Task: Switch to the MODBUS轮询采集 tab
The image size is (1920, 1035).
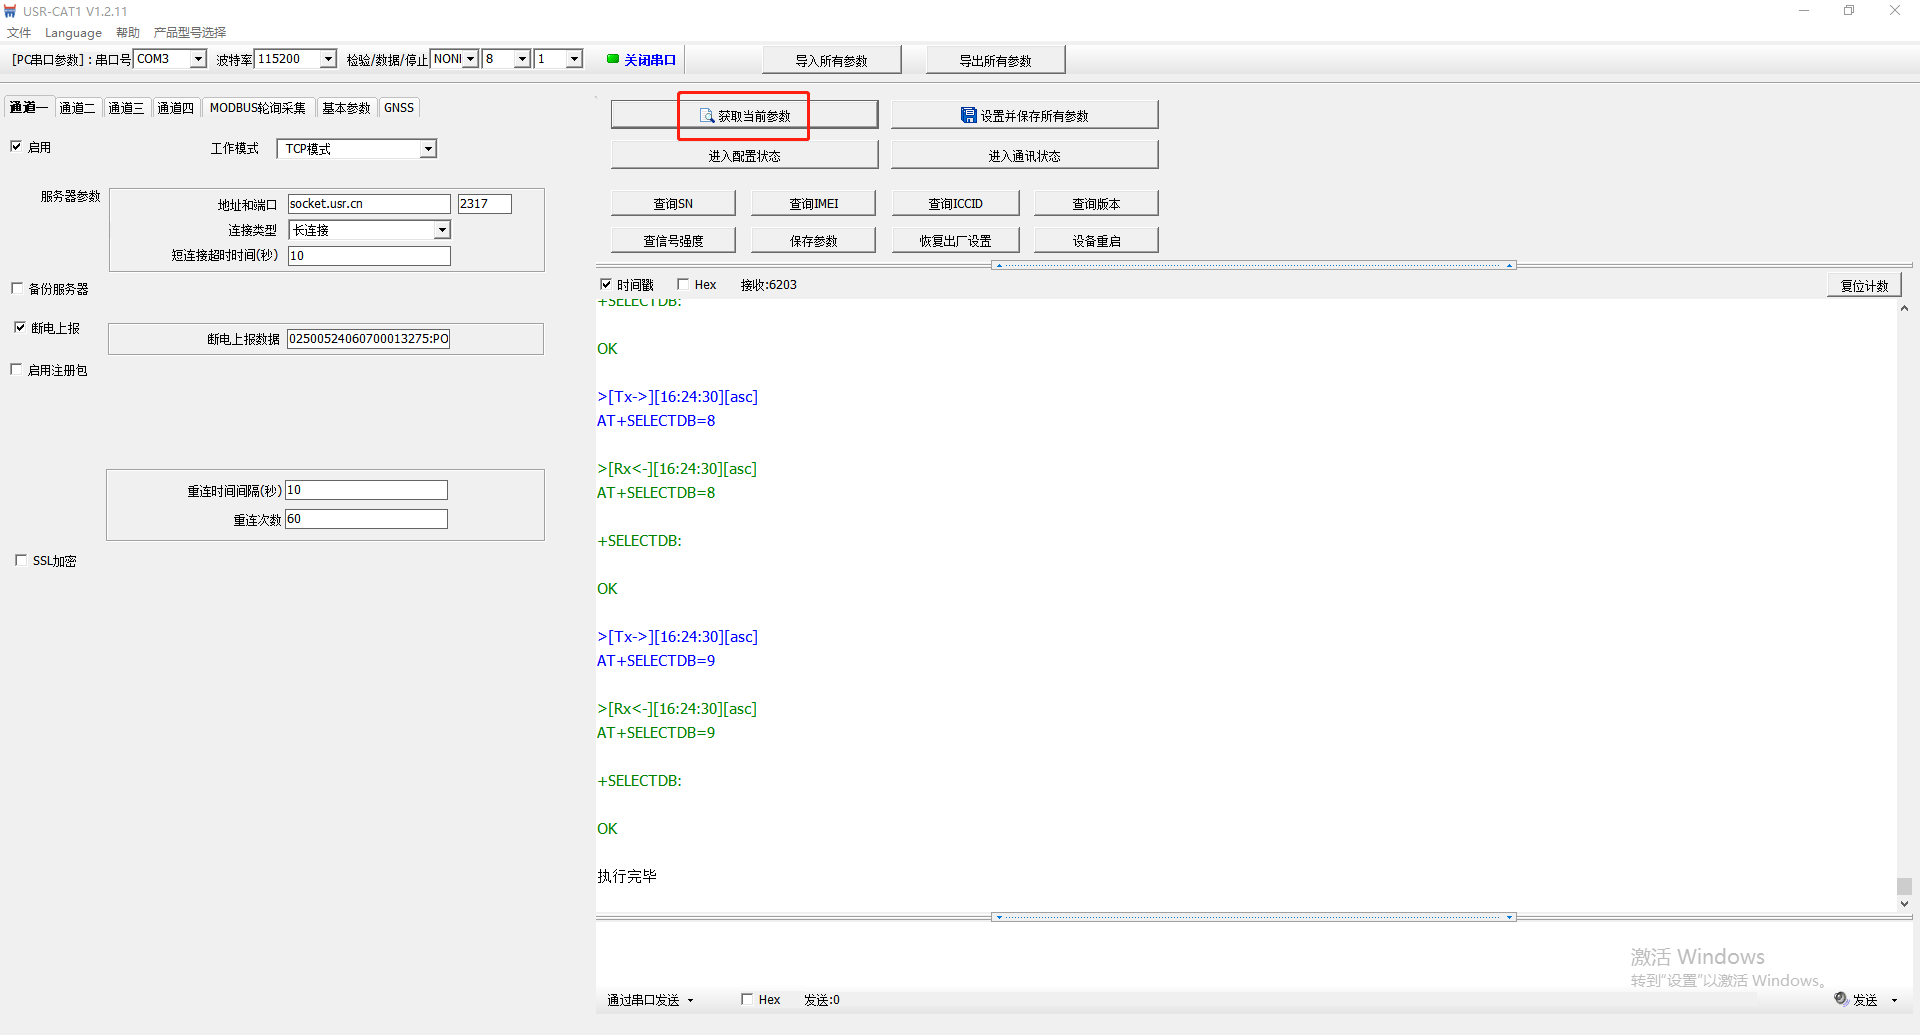Action: 257,108
